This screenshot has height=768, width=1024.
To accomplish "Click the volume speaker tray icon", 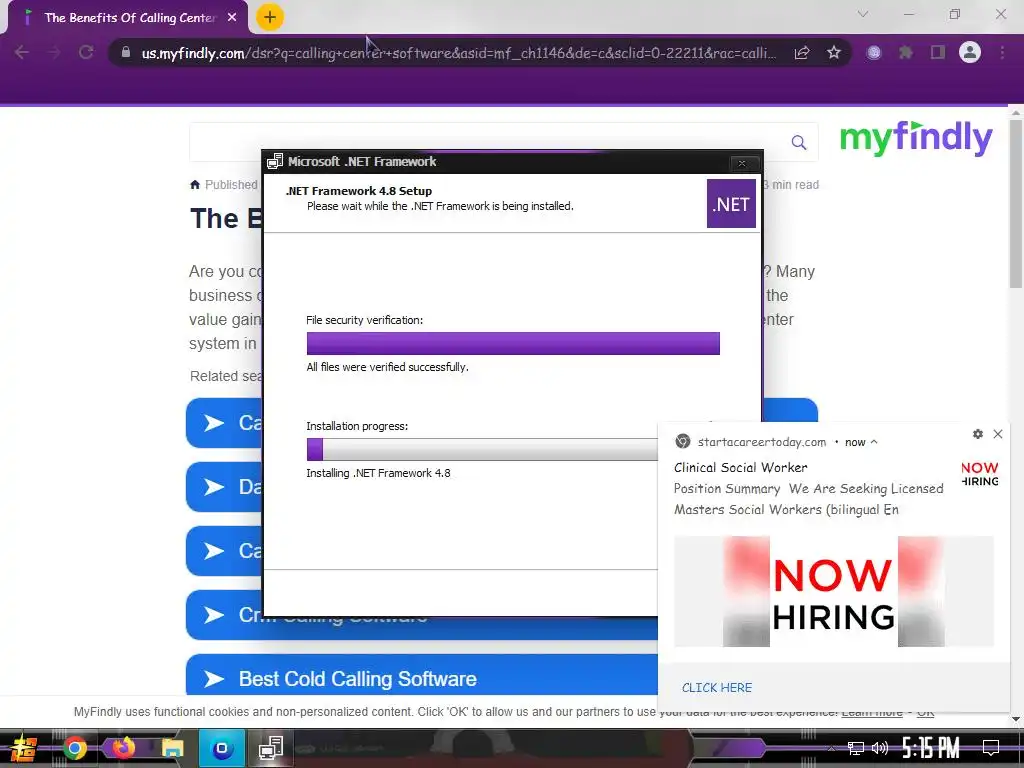I will pyautogui.click(x=880, y=748).
